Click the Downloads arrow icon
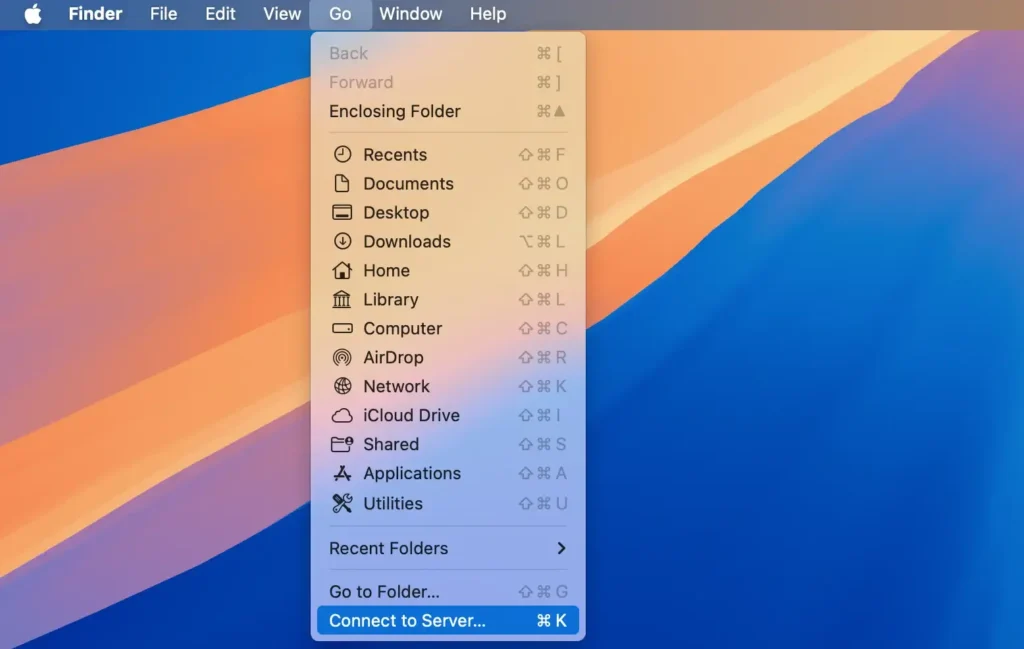 tap(341, 241)
